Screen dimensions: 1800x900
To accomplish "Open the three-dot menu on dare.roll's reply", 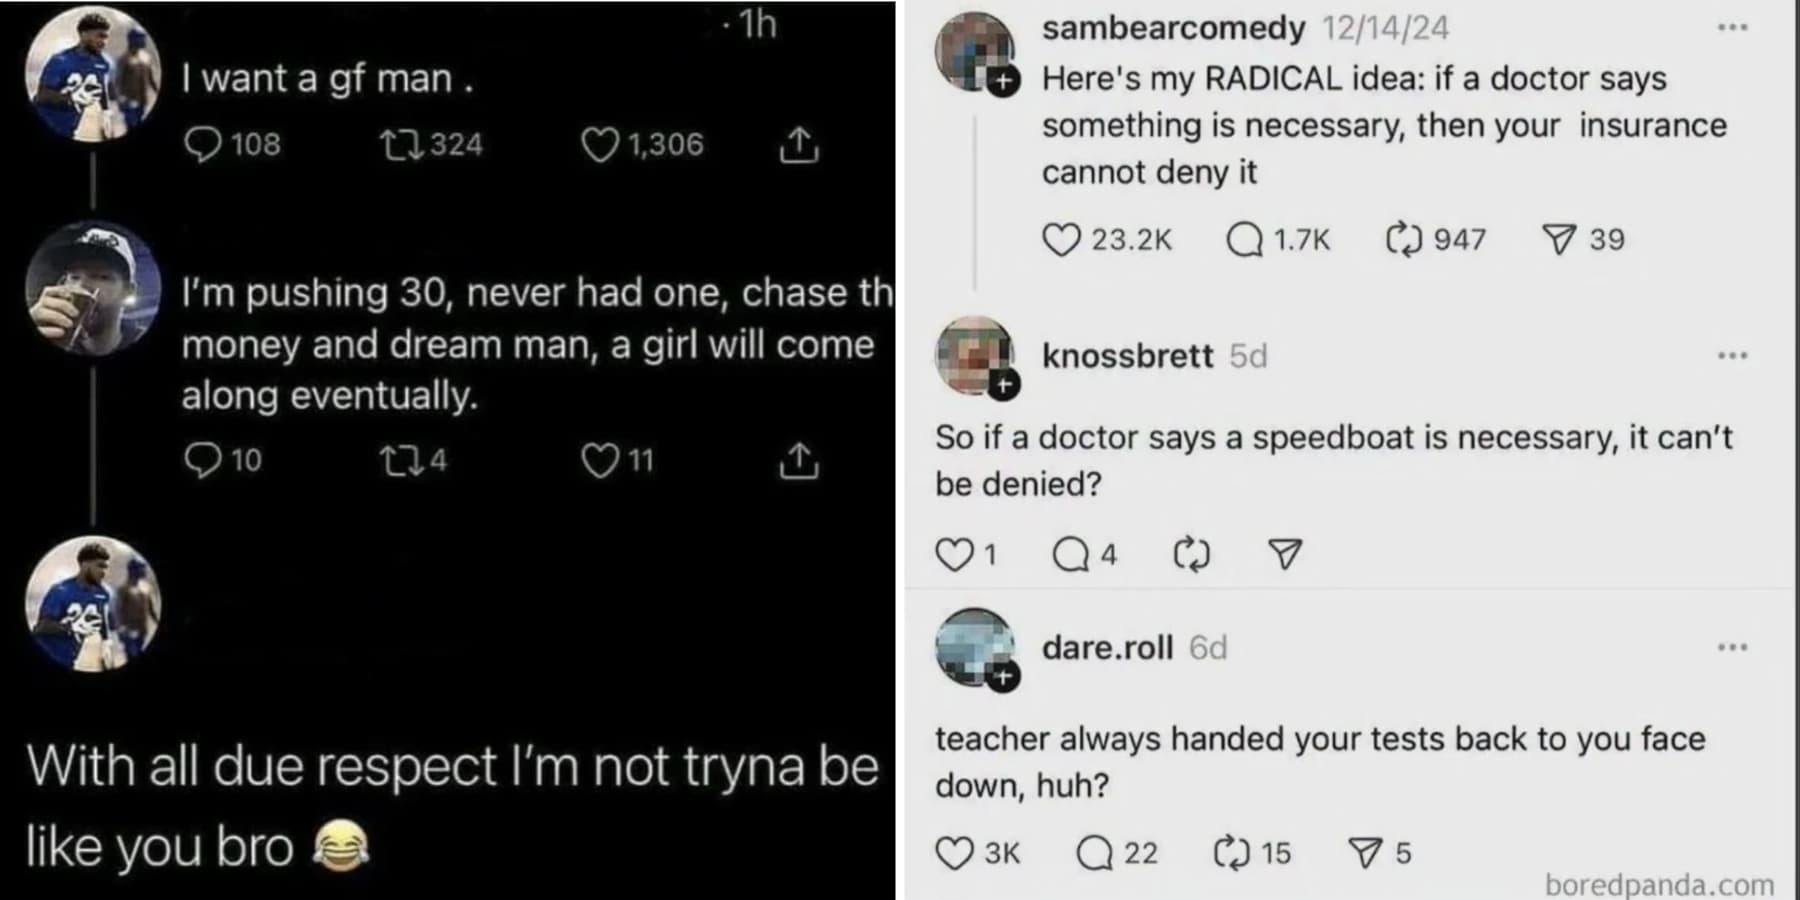I will 1732,648.
